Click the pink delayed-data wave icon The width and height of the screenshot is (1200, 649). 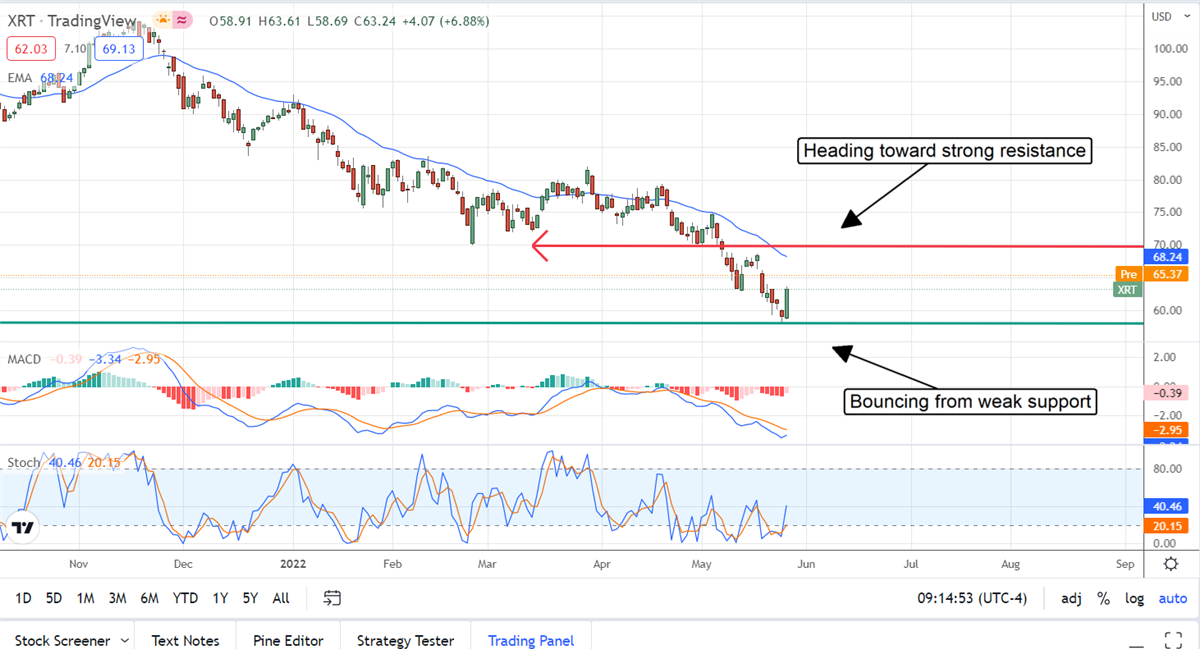click(183, 20)
